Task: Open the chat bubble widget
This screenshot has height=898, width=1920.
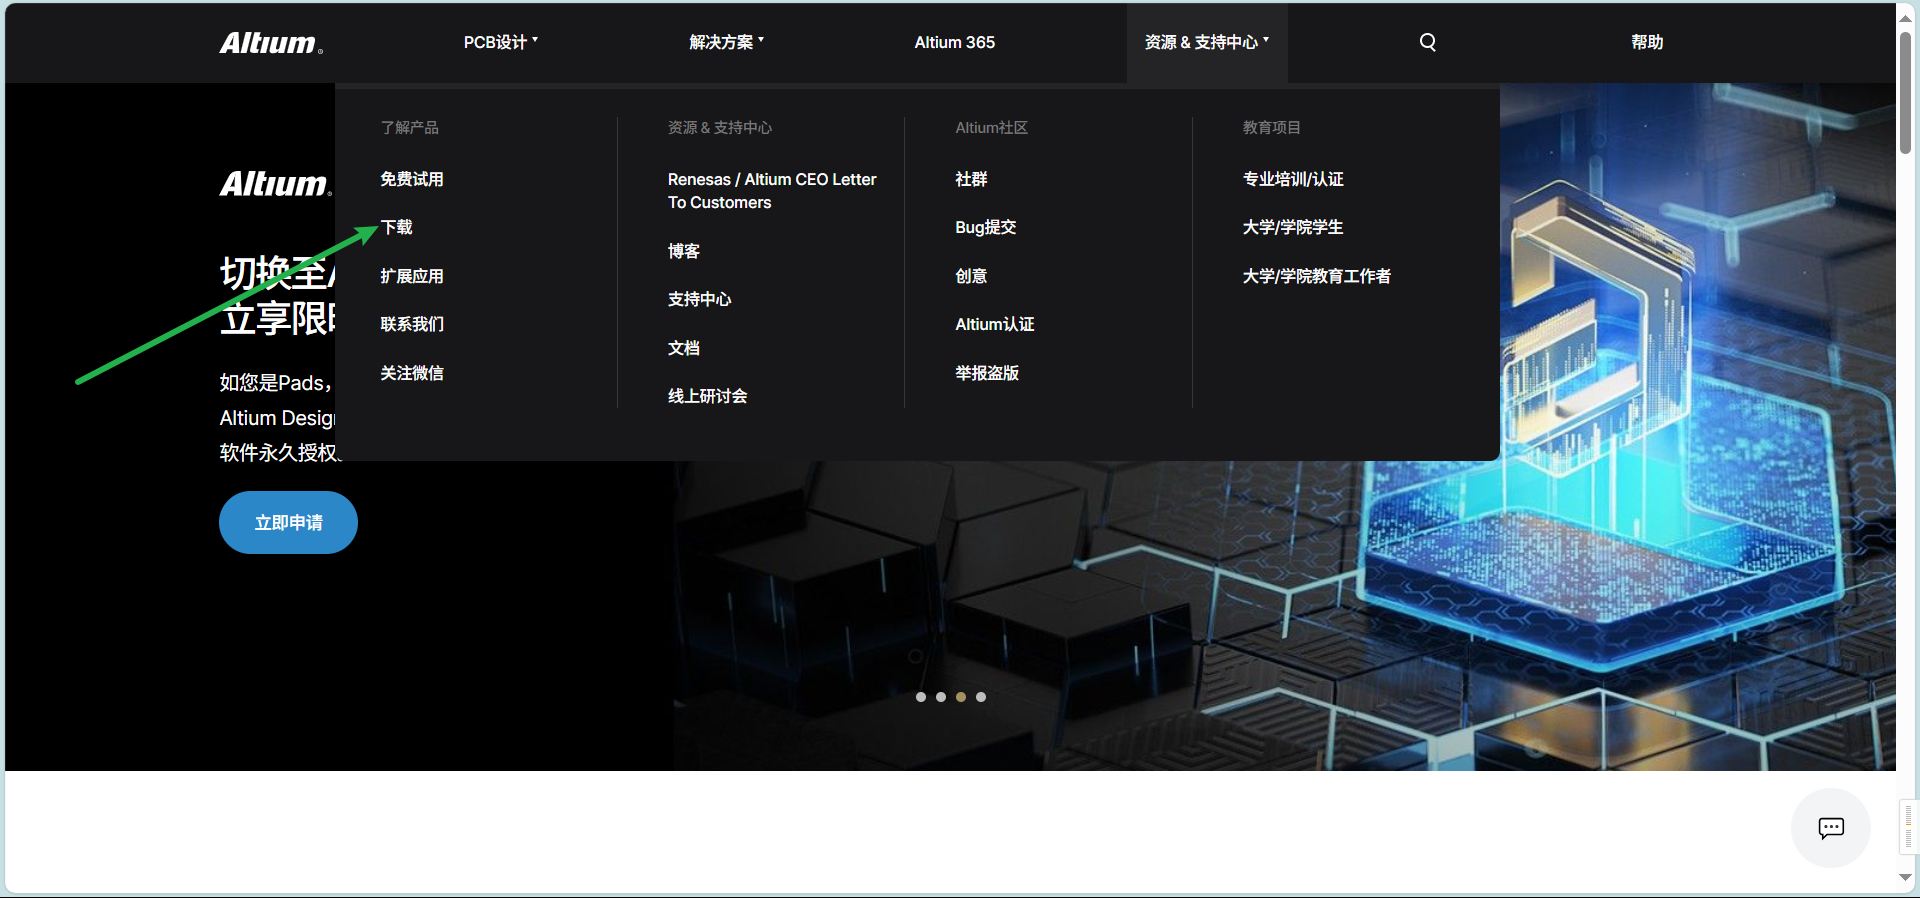Action: pyautogui.click(x=1831, y=828)
